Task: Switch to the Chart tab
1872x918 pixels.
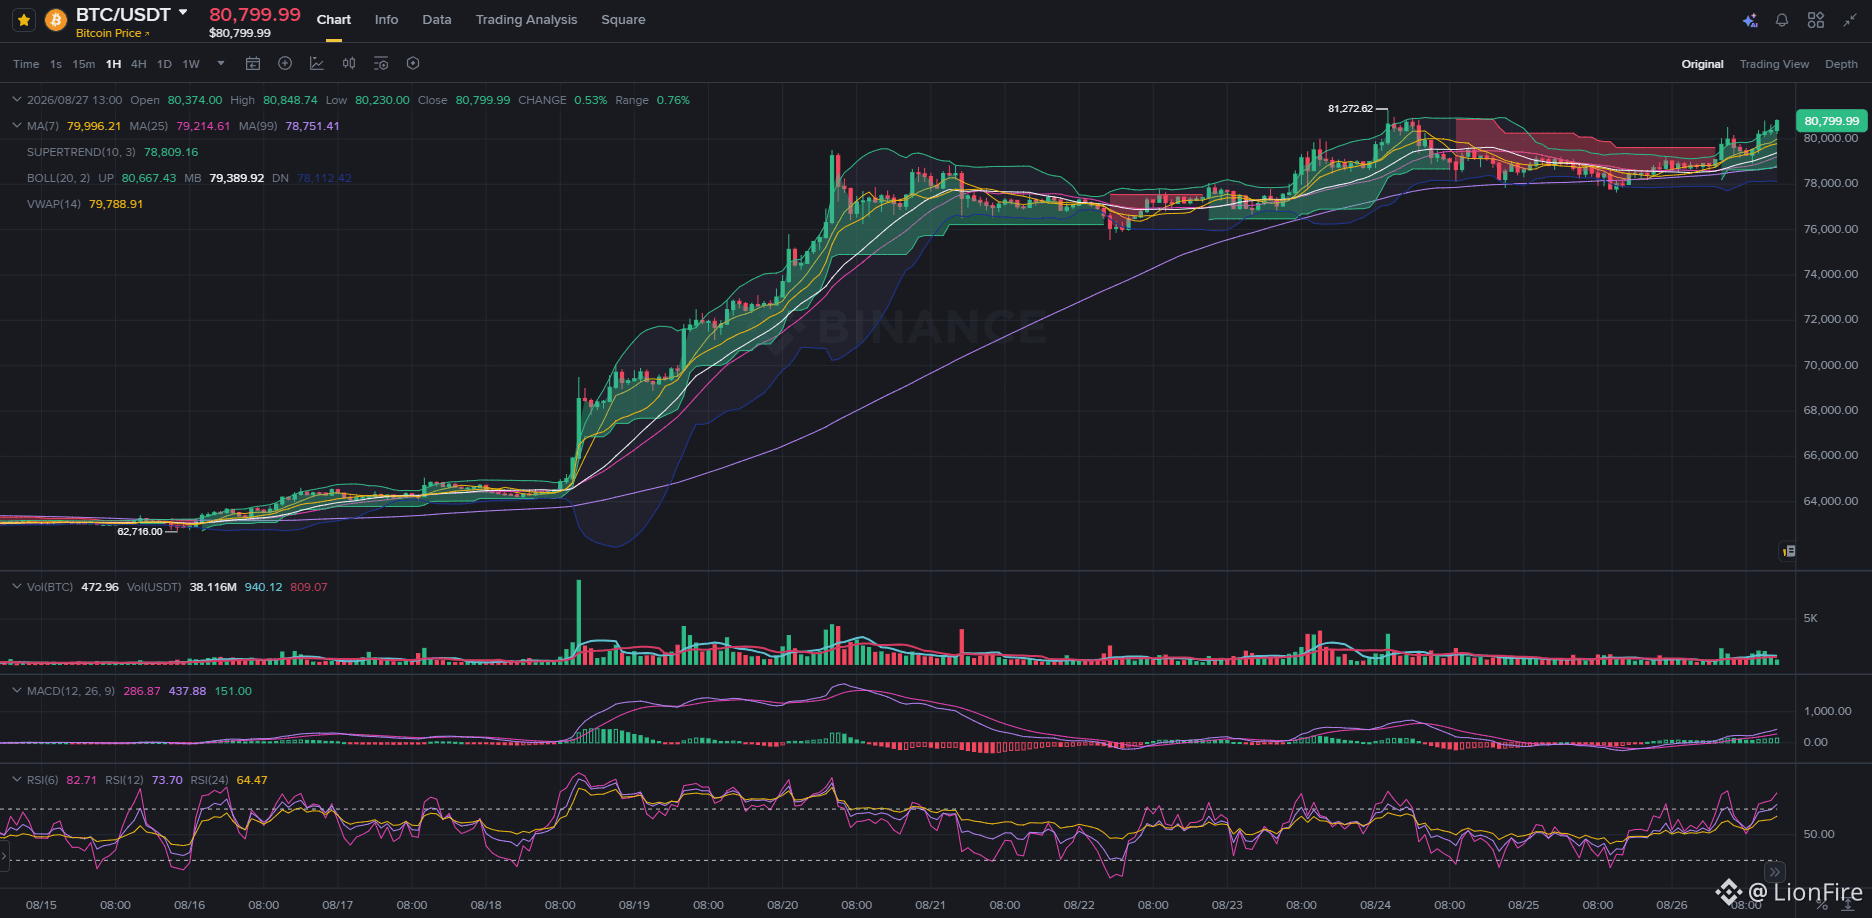Action: [x=334, y=20]
